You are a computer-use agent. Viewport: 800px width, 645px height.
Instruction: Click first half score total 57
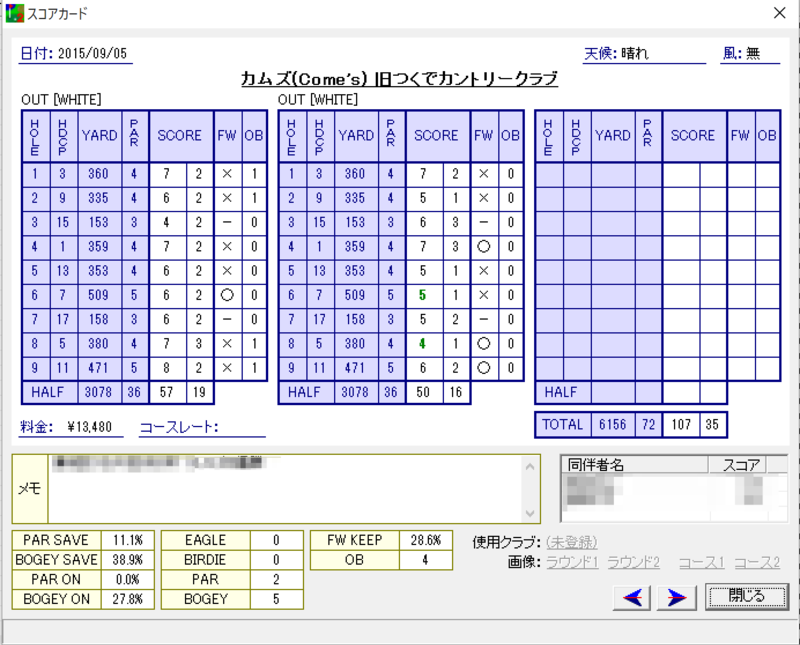(x=167, y=392)
